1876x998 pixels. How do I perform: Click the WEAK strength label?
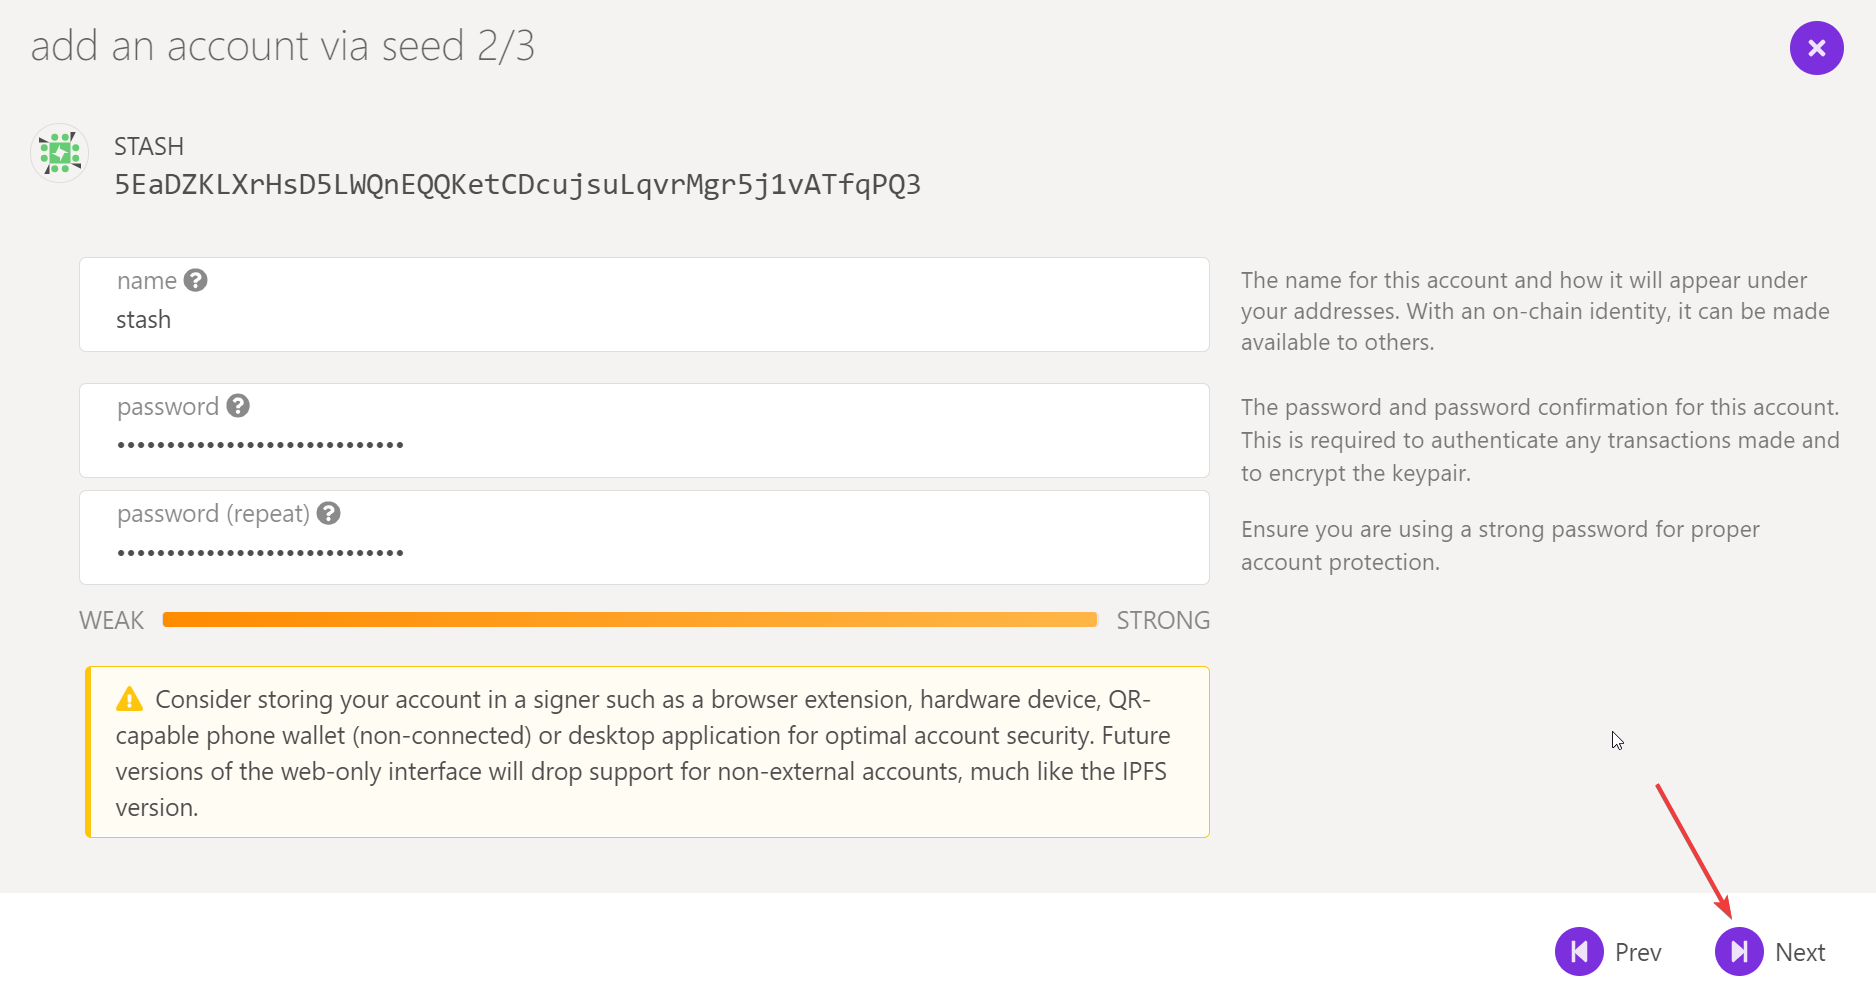tap(111, 621)
